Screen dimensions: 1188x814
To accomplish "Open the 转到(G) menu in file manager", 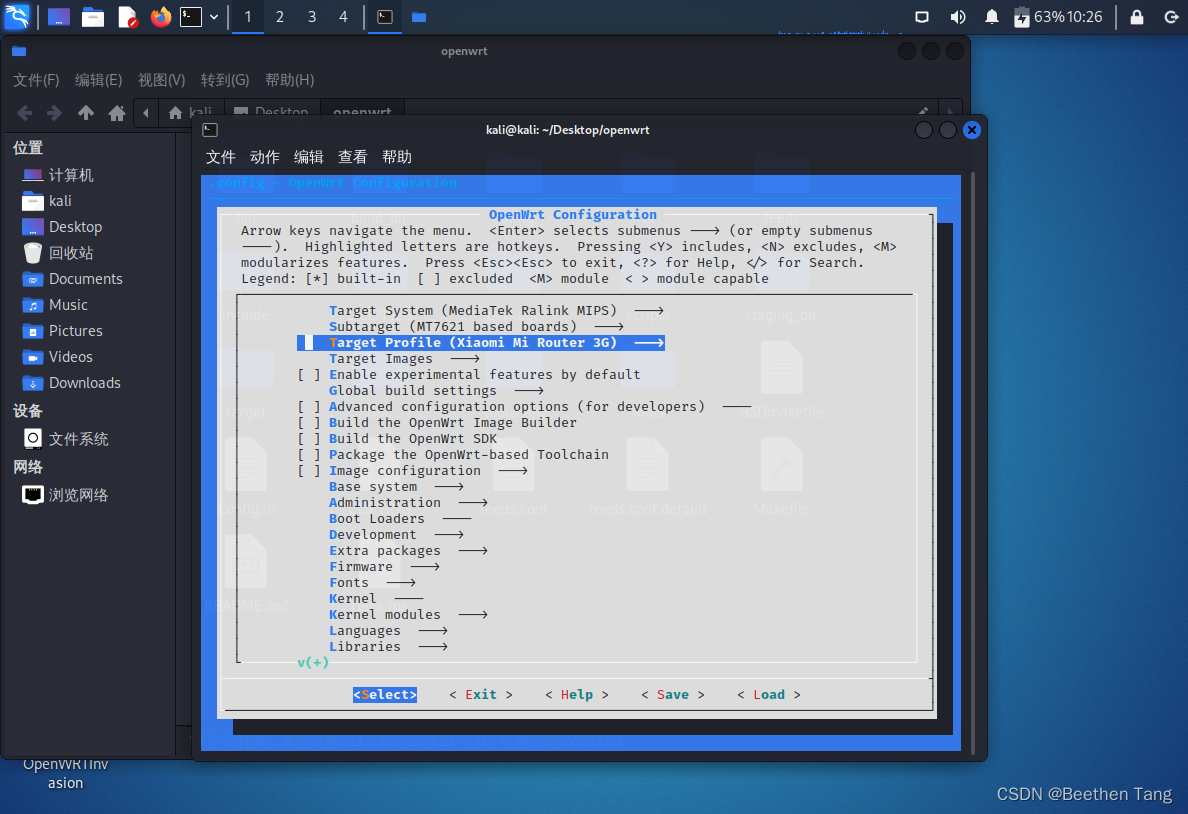I will (x=225, y=80).
